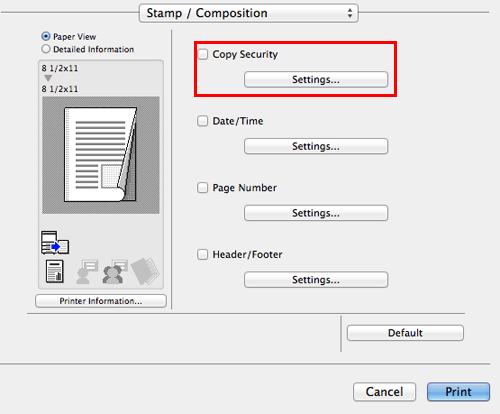Enable the Copy Security checkbox
The image size is (500, 414).
pyautogui.click(x=203, y=54)
